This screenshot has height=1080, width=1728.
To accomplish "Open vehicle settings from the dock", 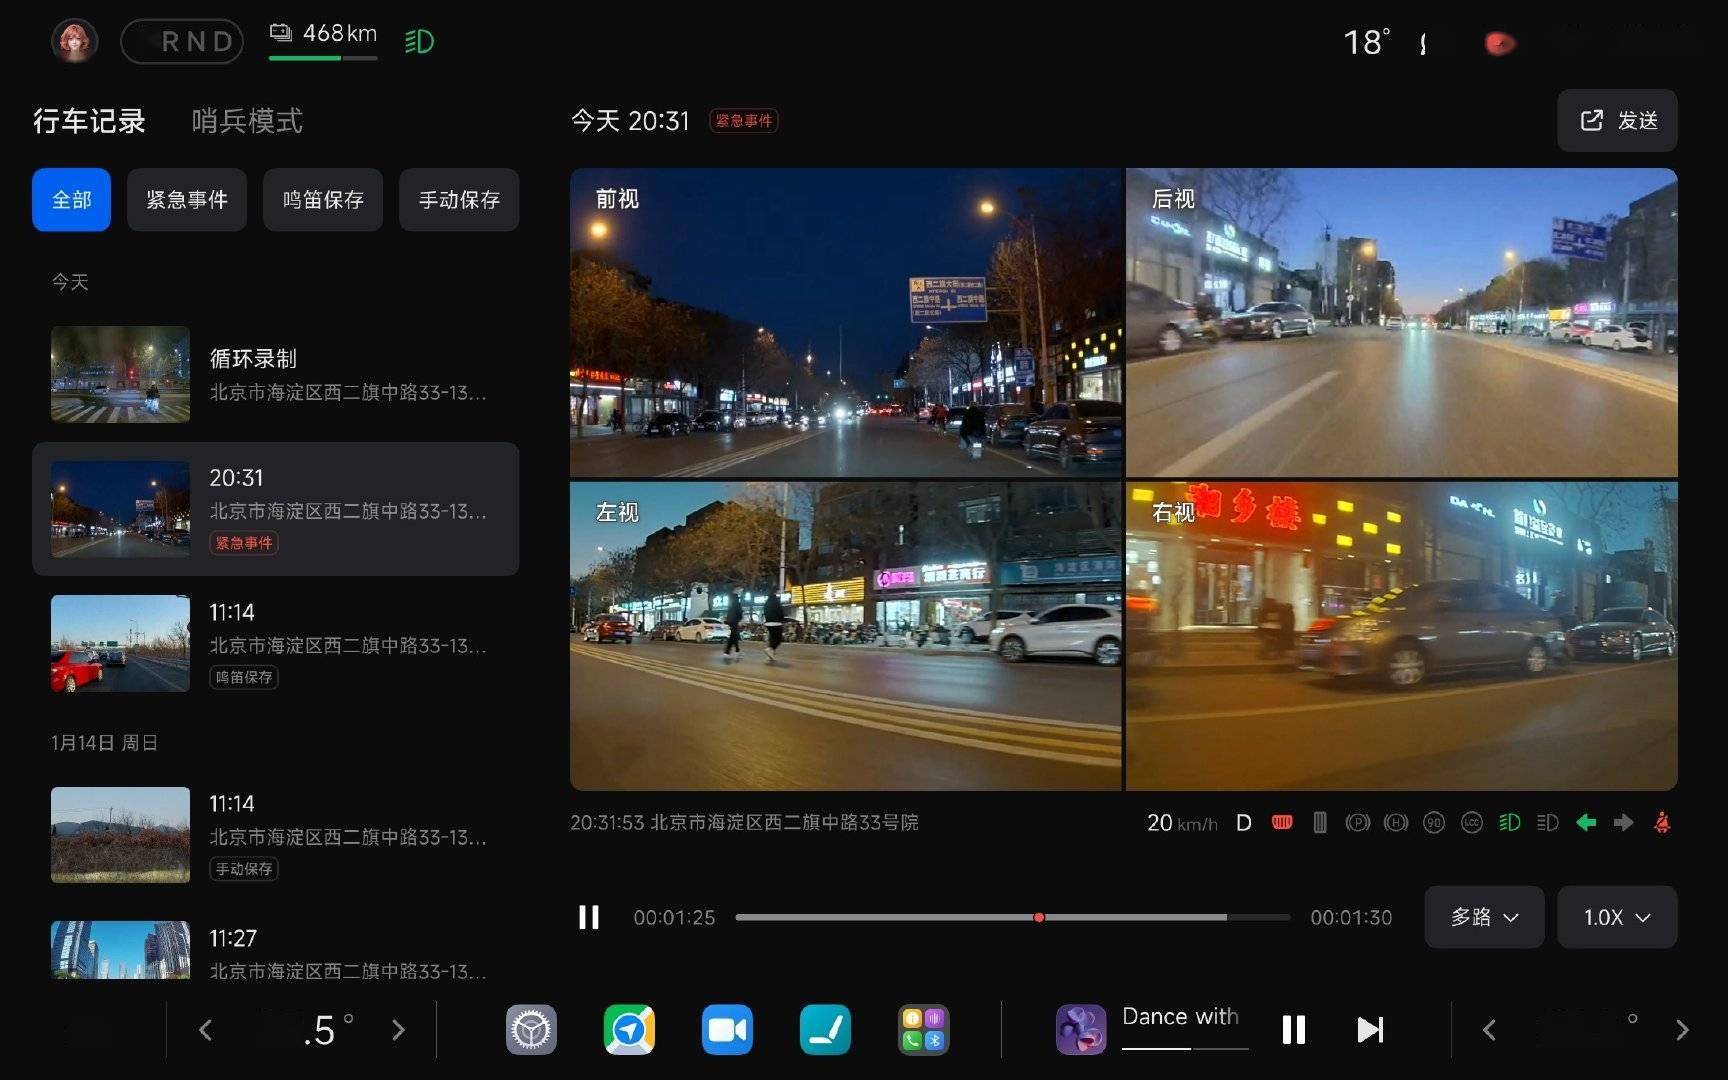I will point(531,1029).
